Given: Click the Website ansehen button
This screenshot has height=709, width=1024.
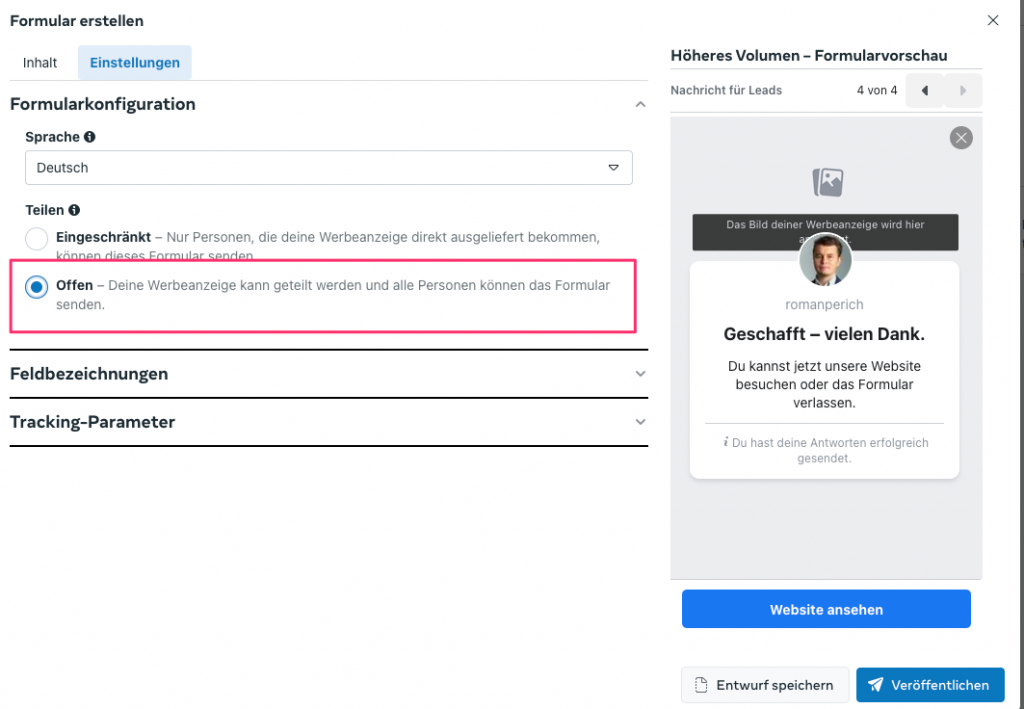Looking at the screenshot, I should click(826, 609).
